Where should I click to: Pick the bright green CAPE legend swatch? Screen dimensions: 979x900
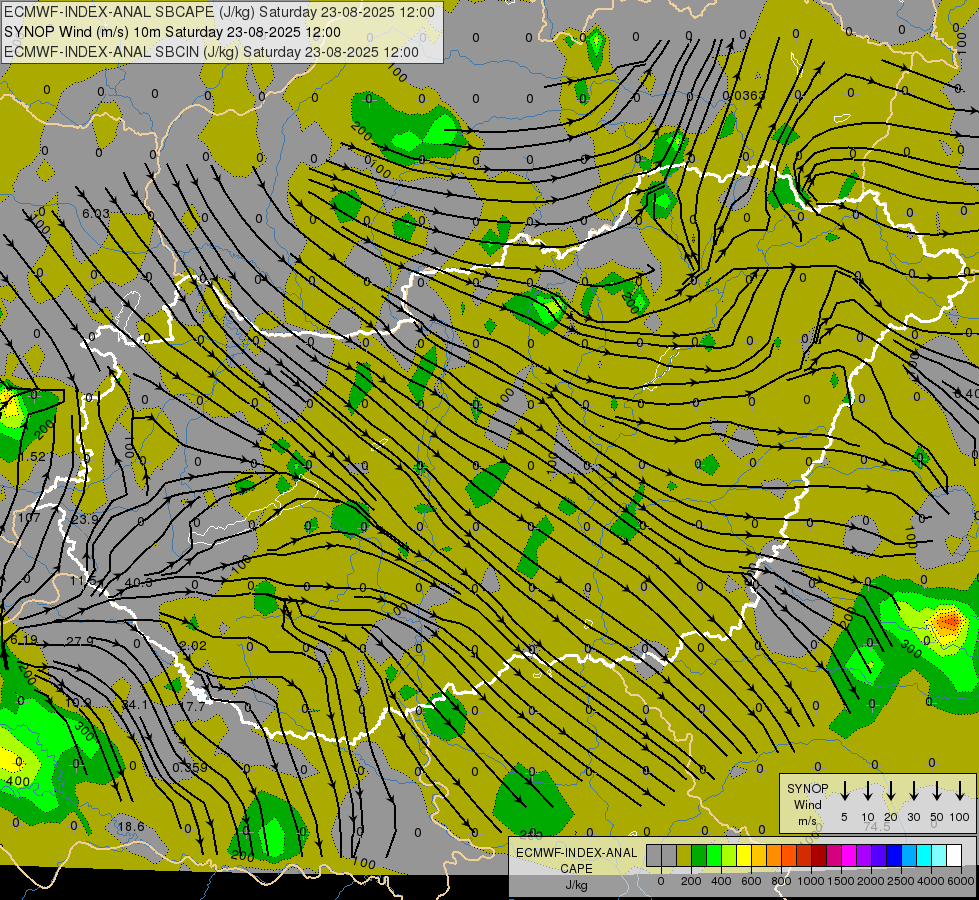point(714,855)
